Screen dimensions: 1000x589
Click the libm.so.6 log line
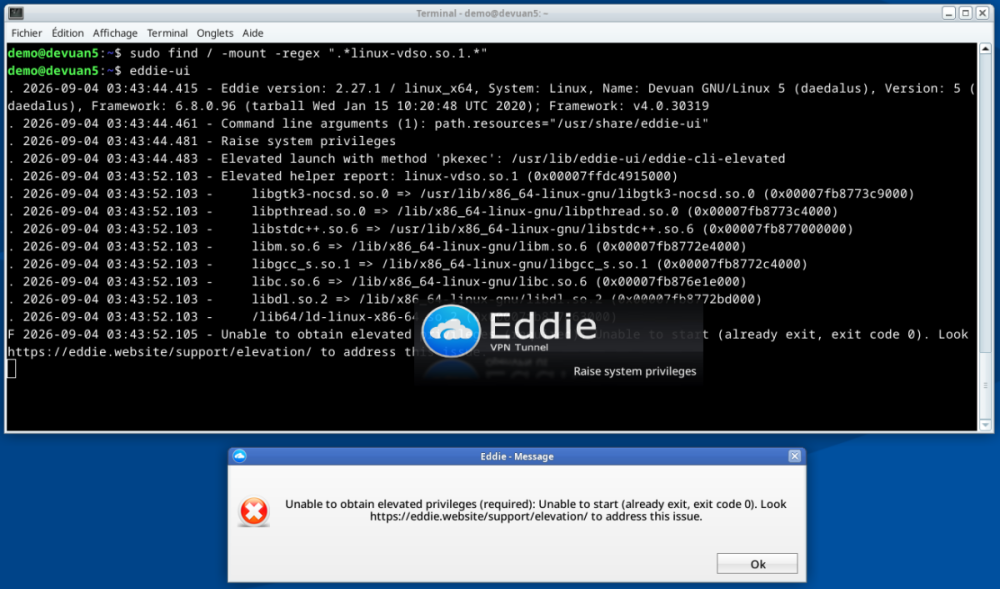pos(377,246)
